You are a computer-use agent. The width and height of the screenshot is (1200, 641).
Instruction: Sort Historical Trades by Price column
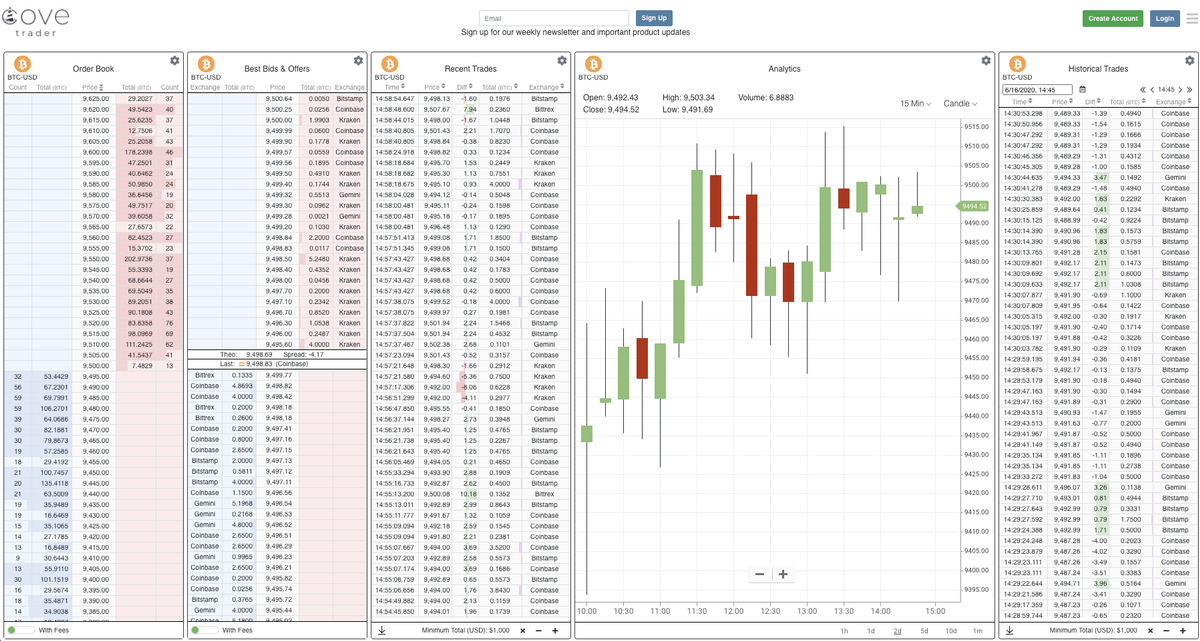(1064, 102)
